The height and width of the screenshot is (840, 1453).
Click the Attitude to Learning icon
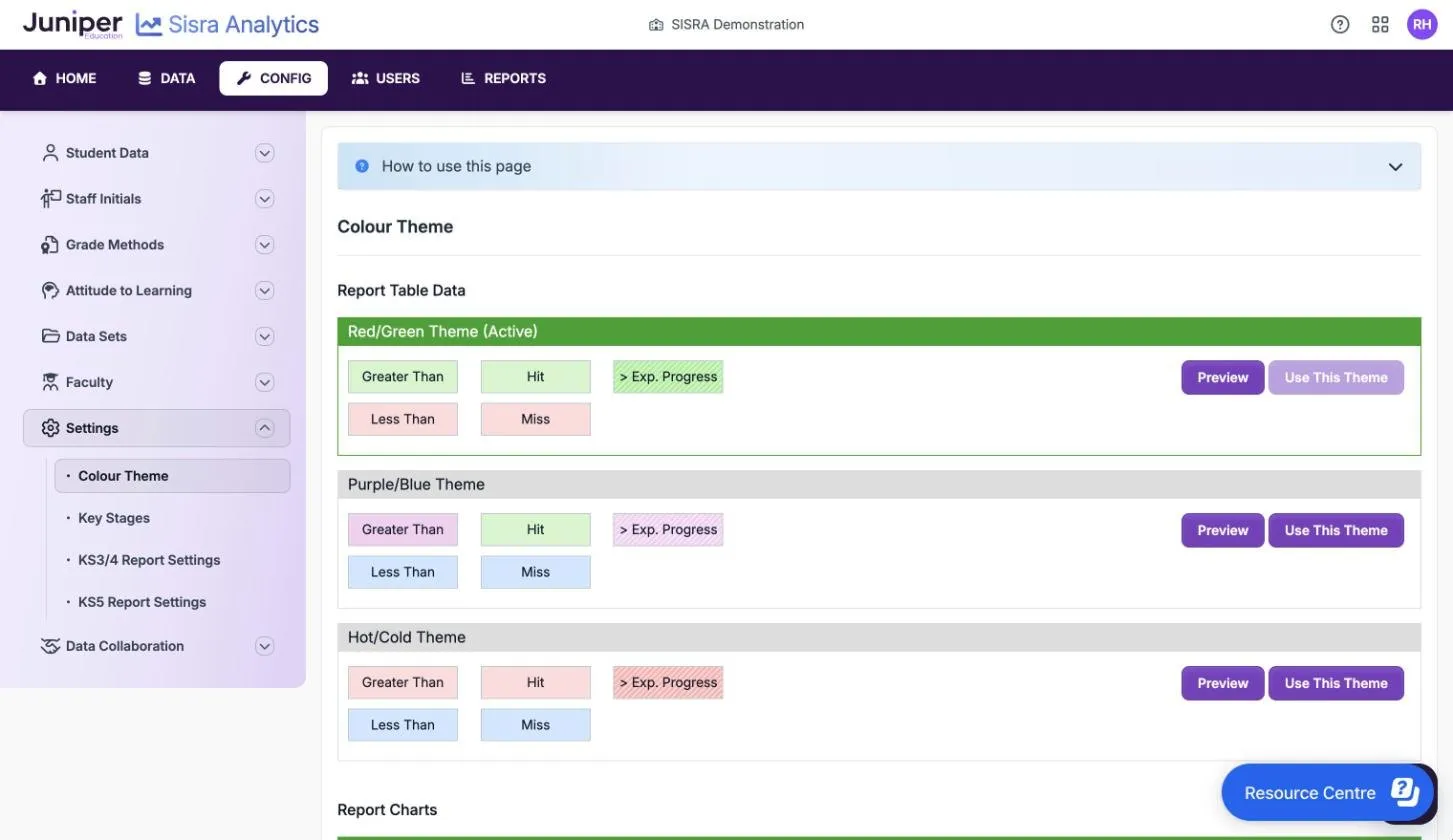(x=50, y=291)
